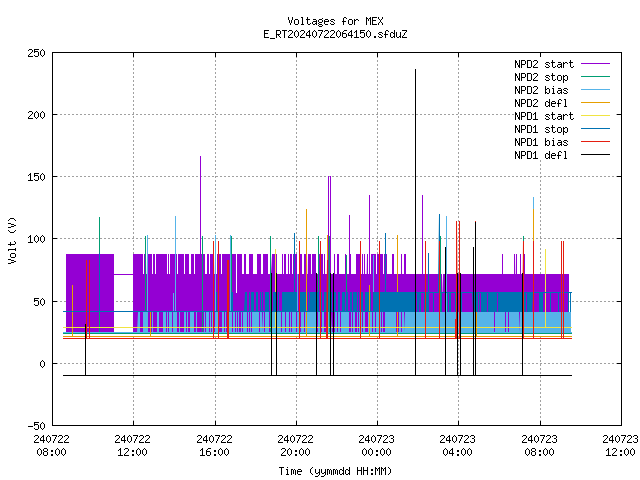Screen dimensions: 640x480
Task: Click the y-axis tick value 200
Action: (36, 115)
